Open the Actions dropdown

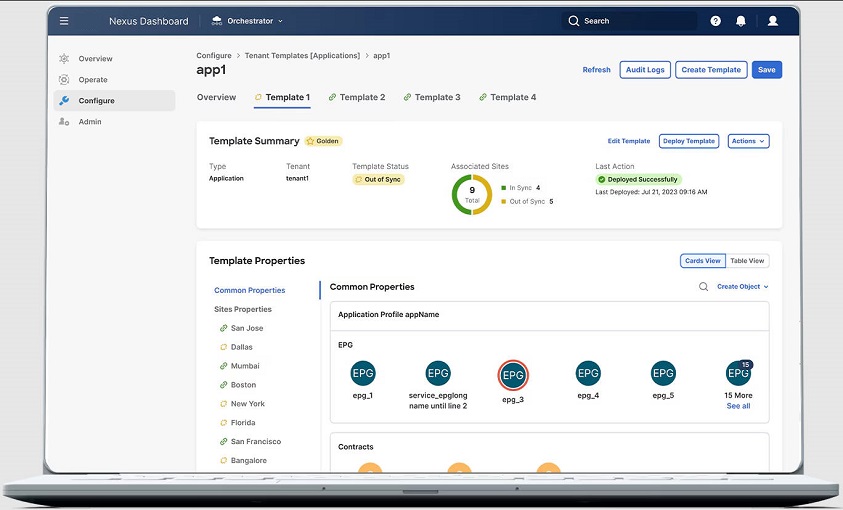pyautogui.click(x=748, y=141)
